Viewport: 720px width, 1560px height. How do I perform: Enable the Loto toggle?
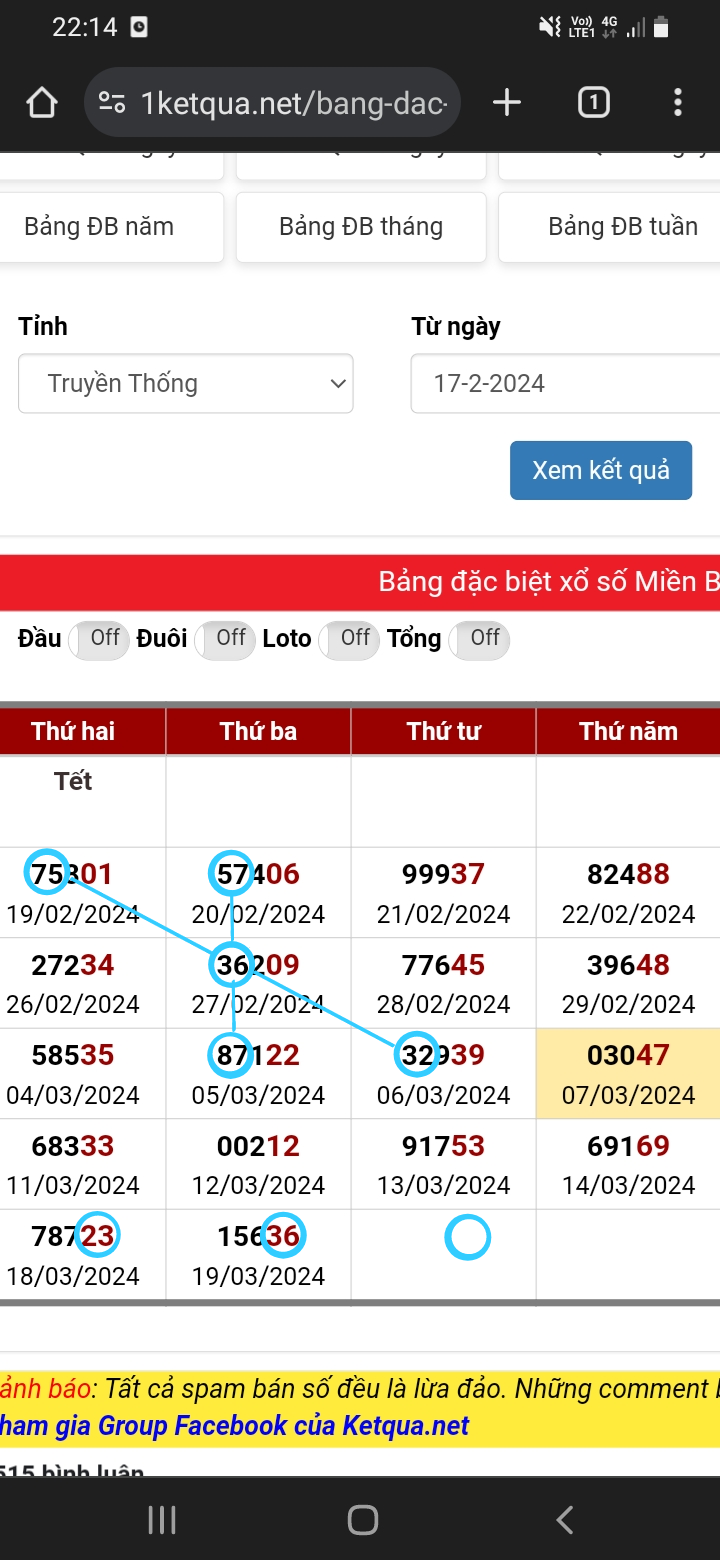(349, 639)
